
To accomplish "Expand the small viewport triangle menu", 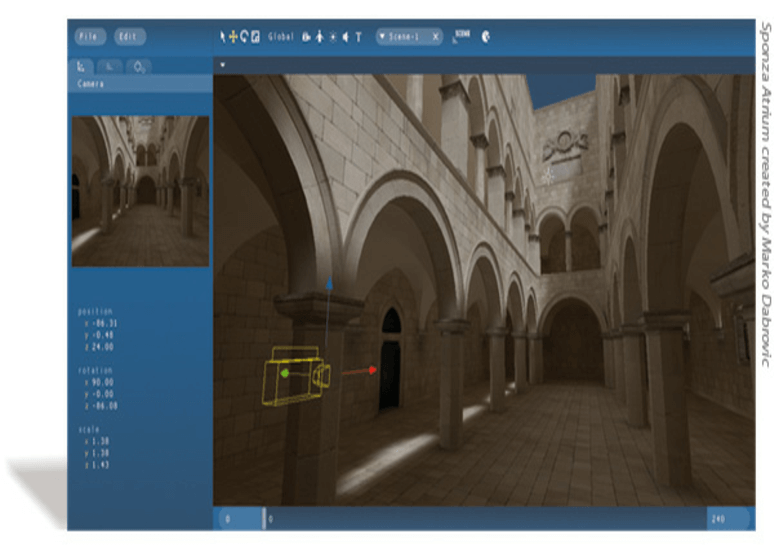I will [x=223, y=64].
